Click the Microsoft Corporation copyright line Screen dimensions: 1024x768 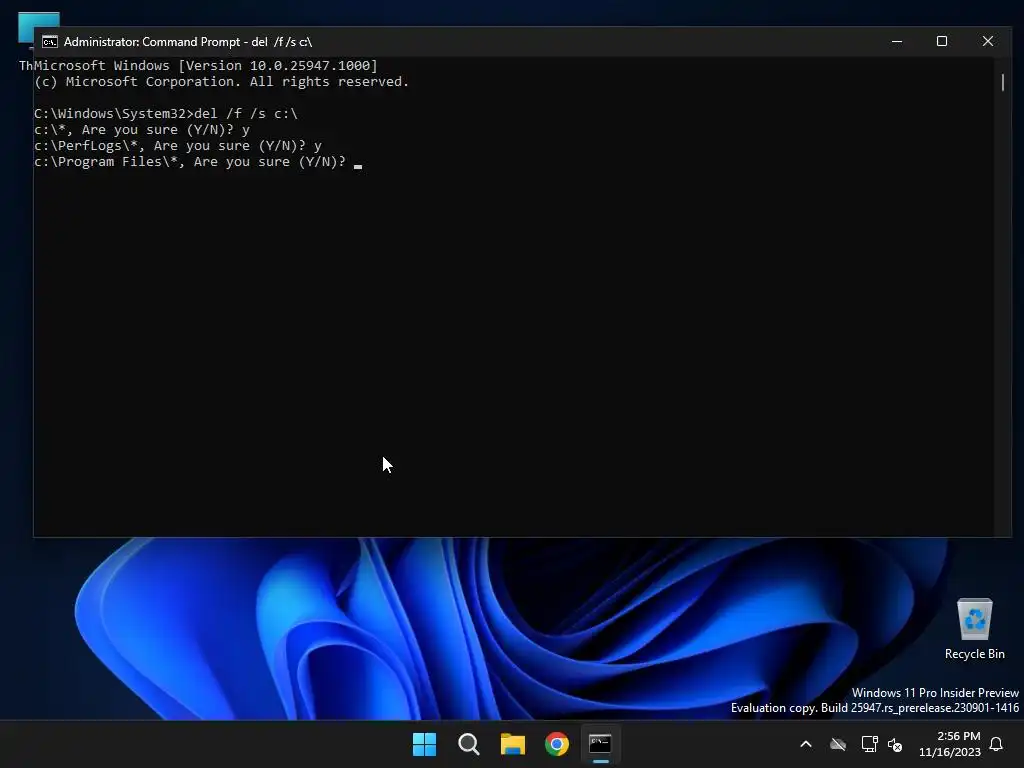tap(221, 82)
